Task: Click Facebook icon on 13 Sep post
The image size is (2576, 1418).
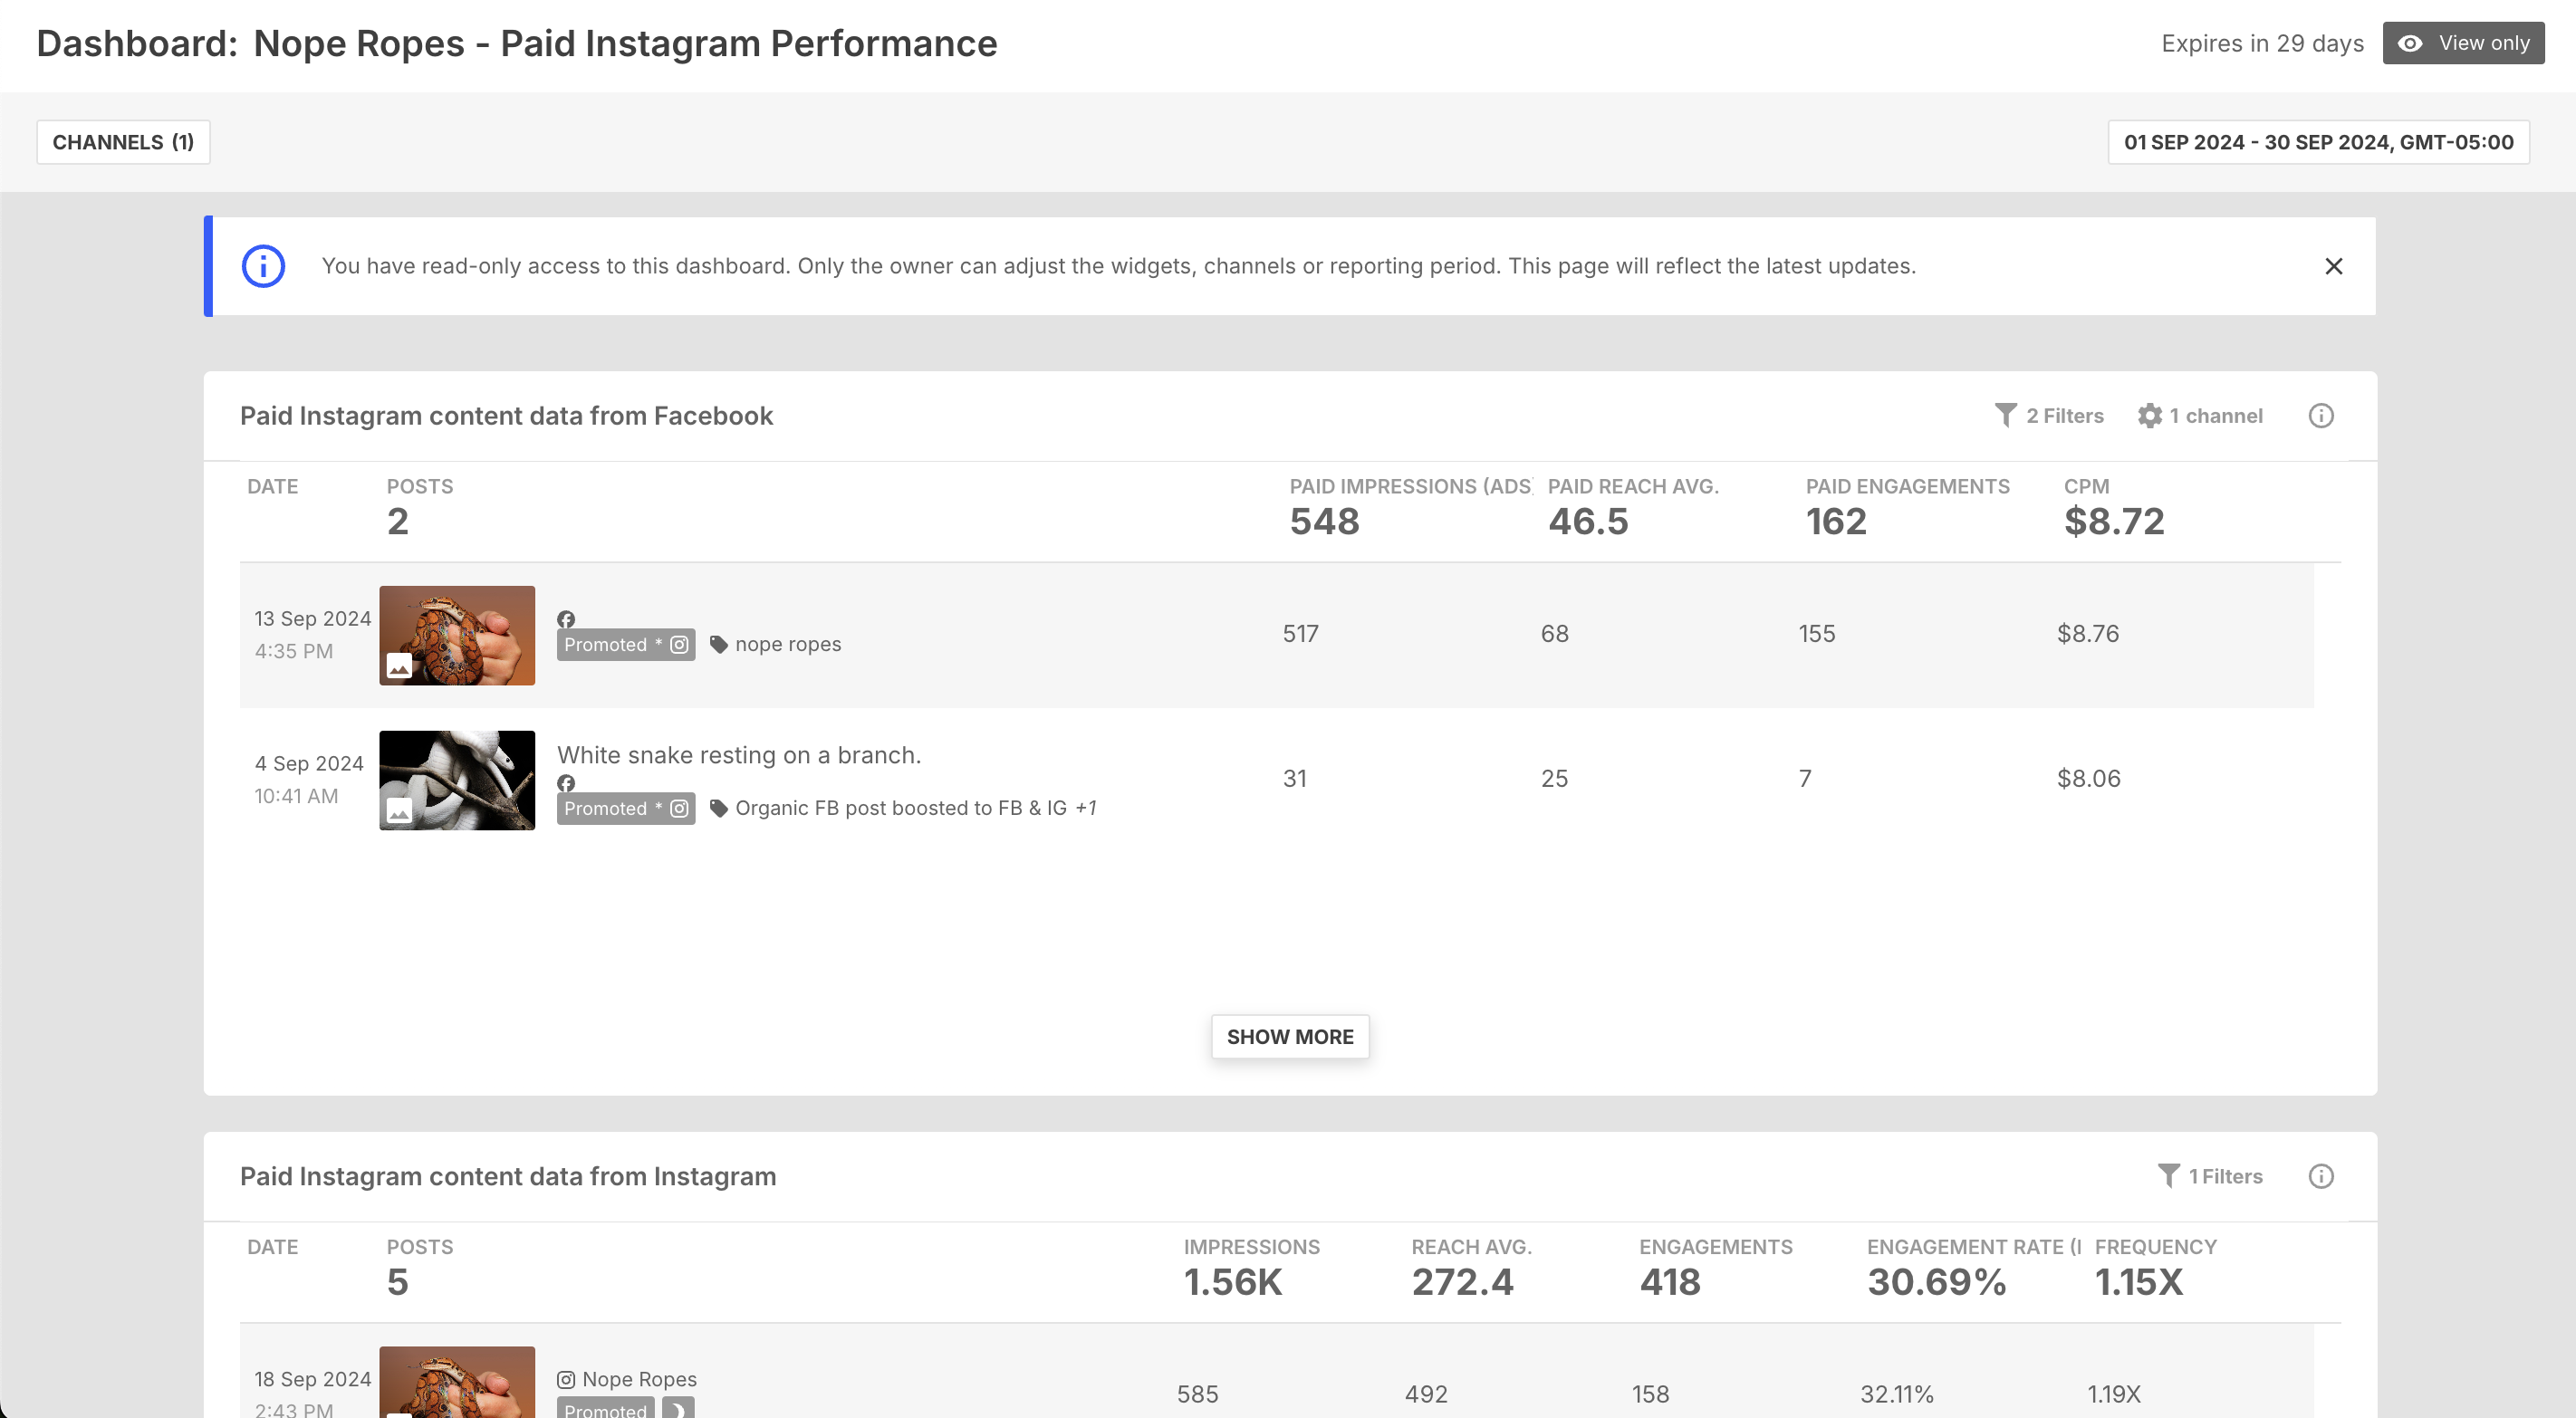Action: pyautogui.click(x=566, y=620)
